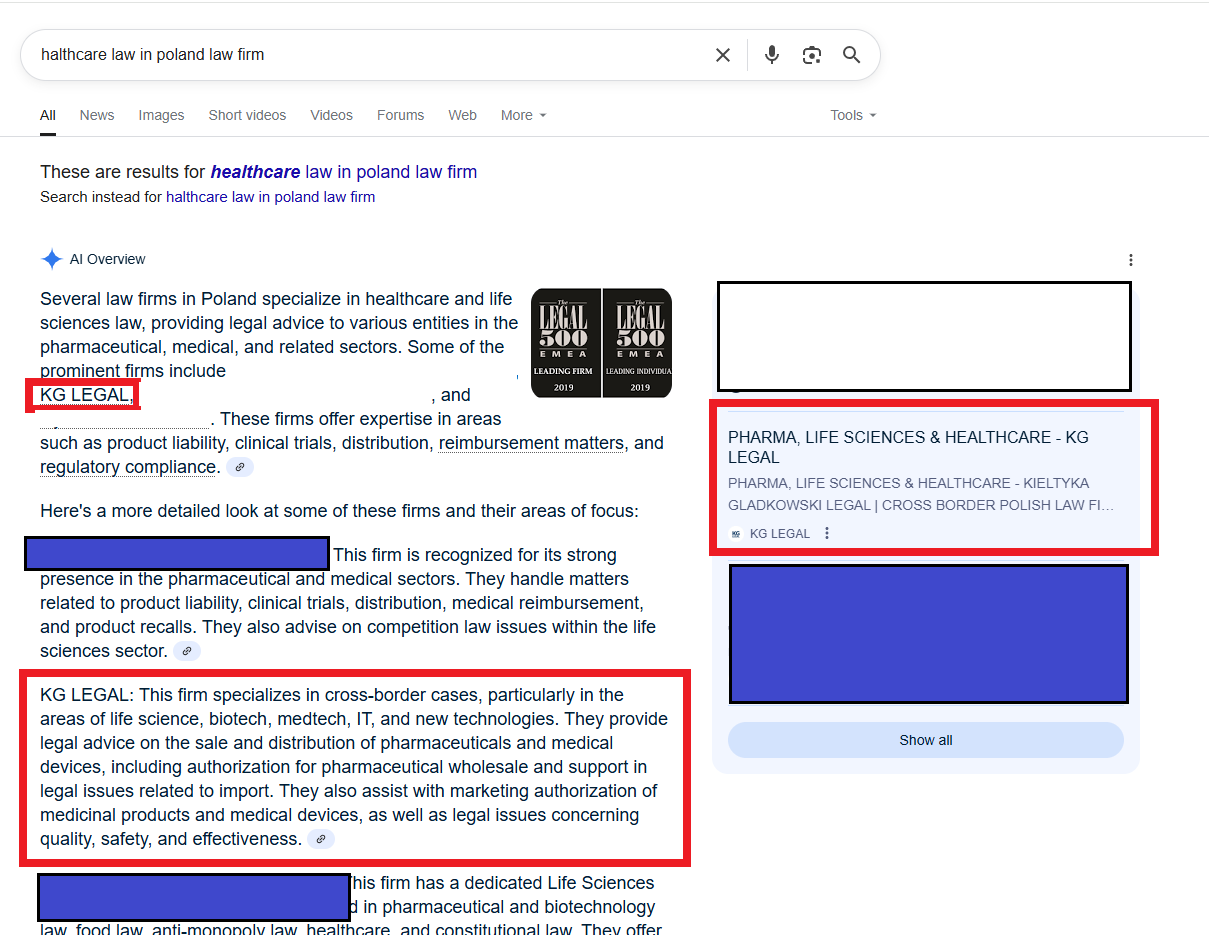Screen dimensions: 1209x935
Task: Click the KG LEGAL favicon in source card
Action: (736, 534)
